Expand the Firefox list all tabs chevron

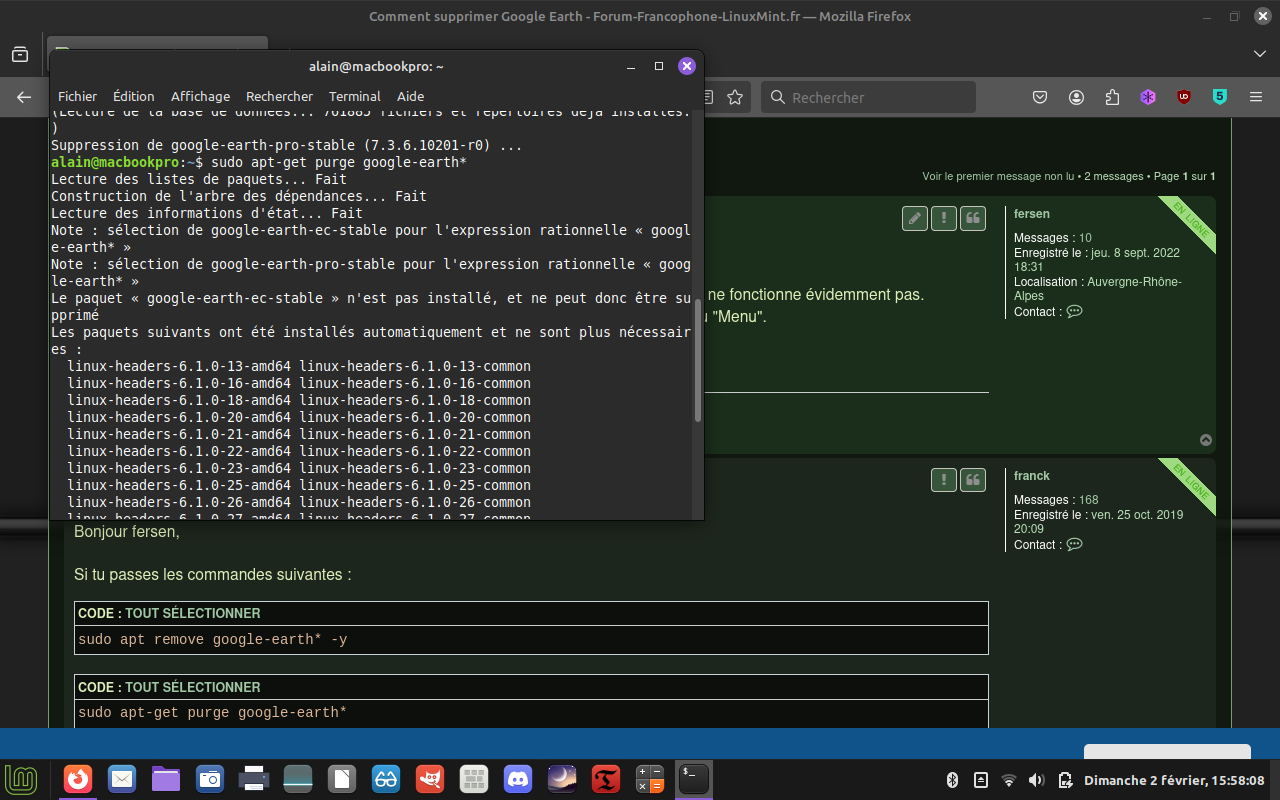(1260, 54)
